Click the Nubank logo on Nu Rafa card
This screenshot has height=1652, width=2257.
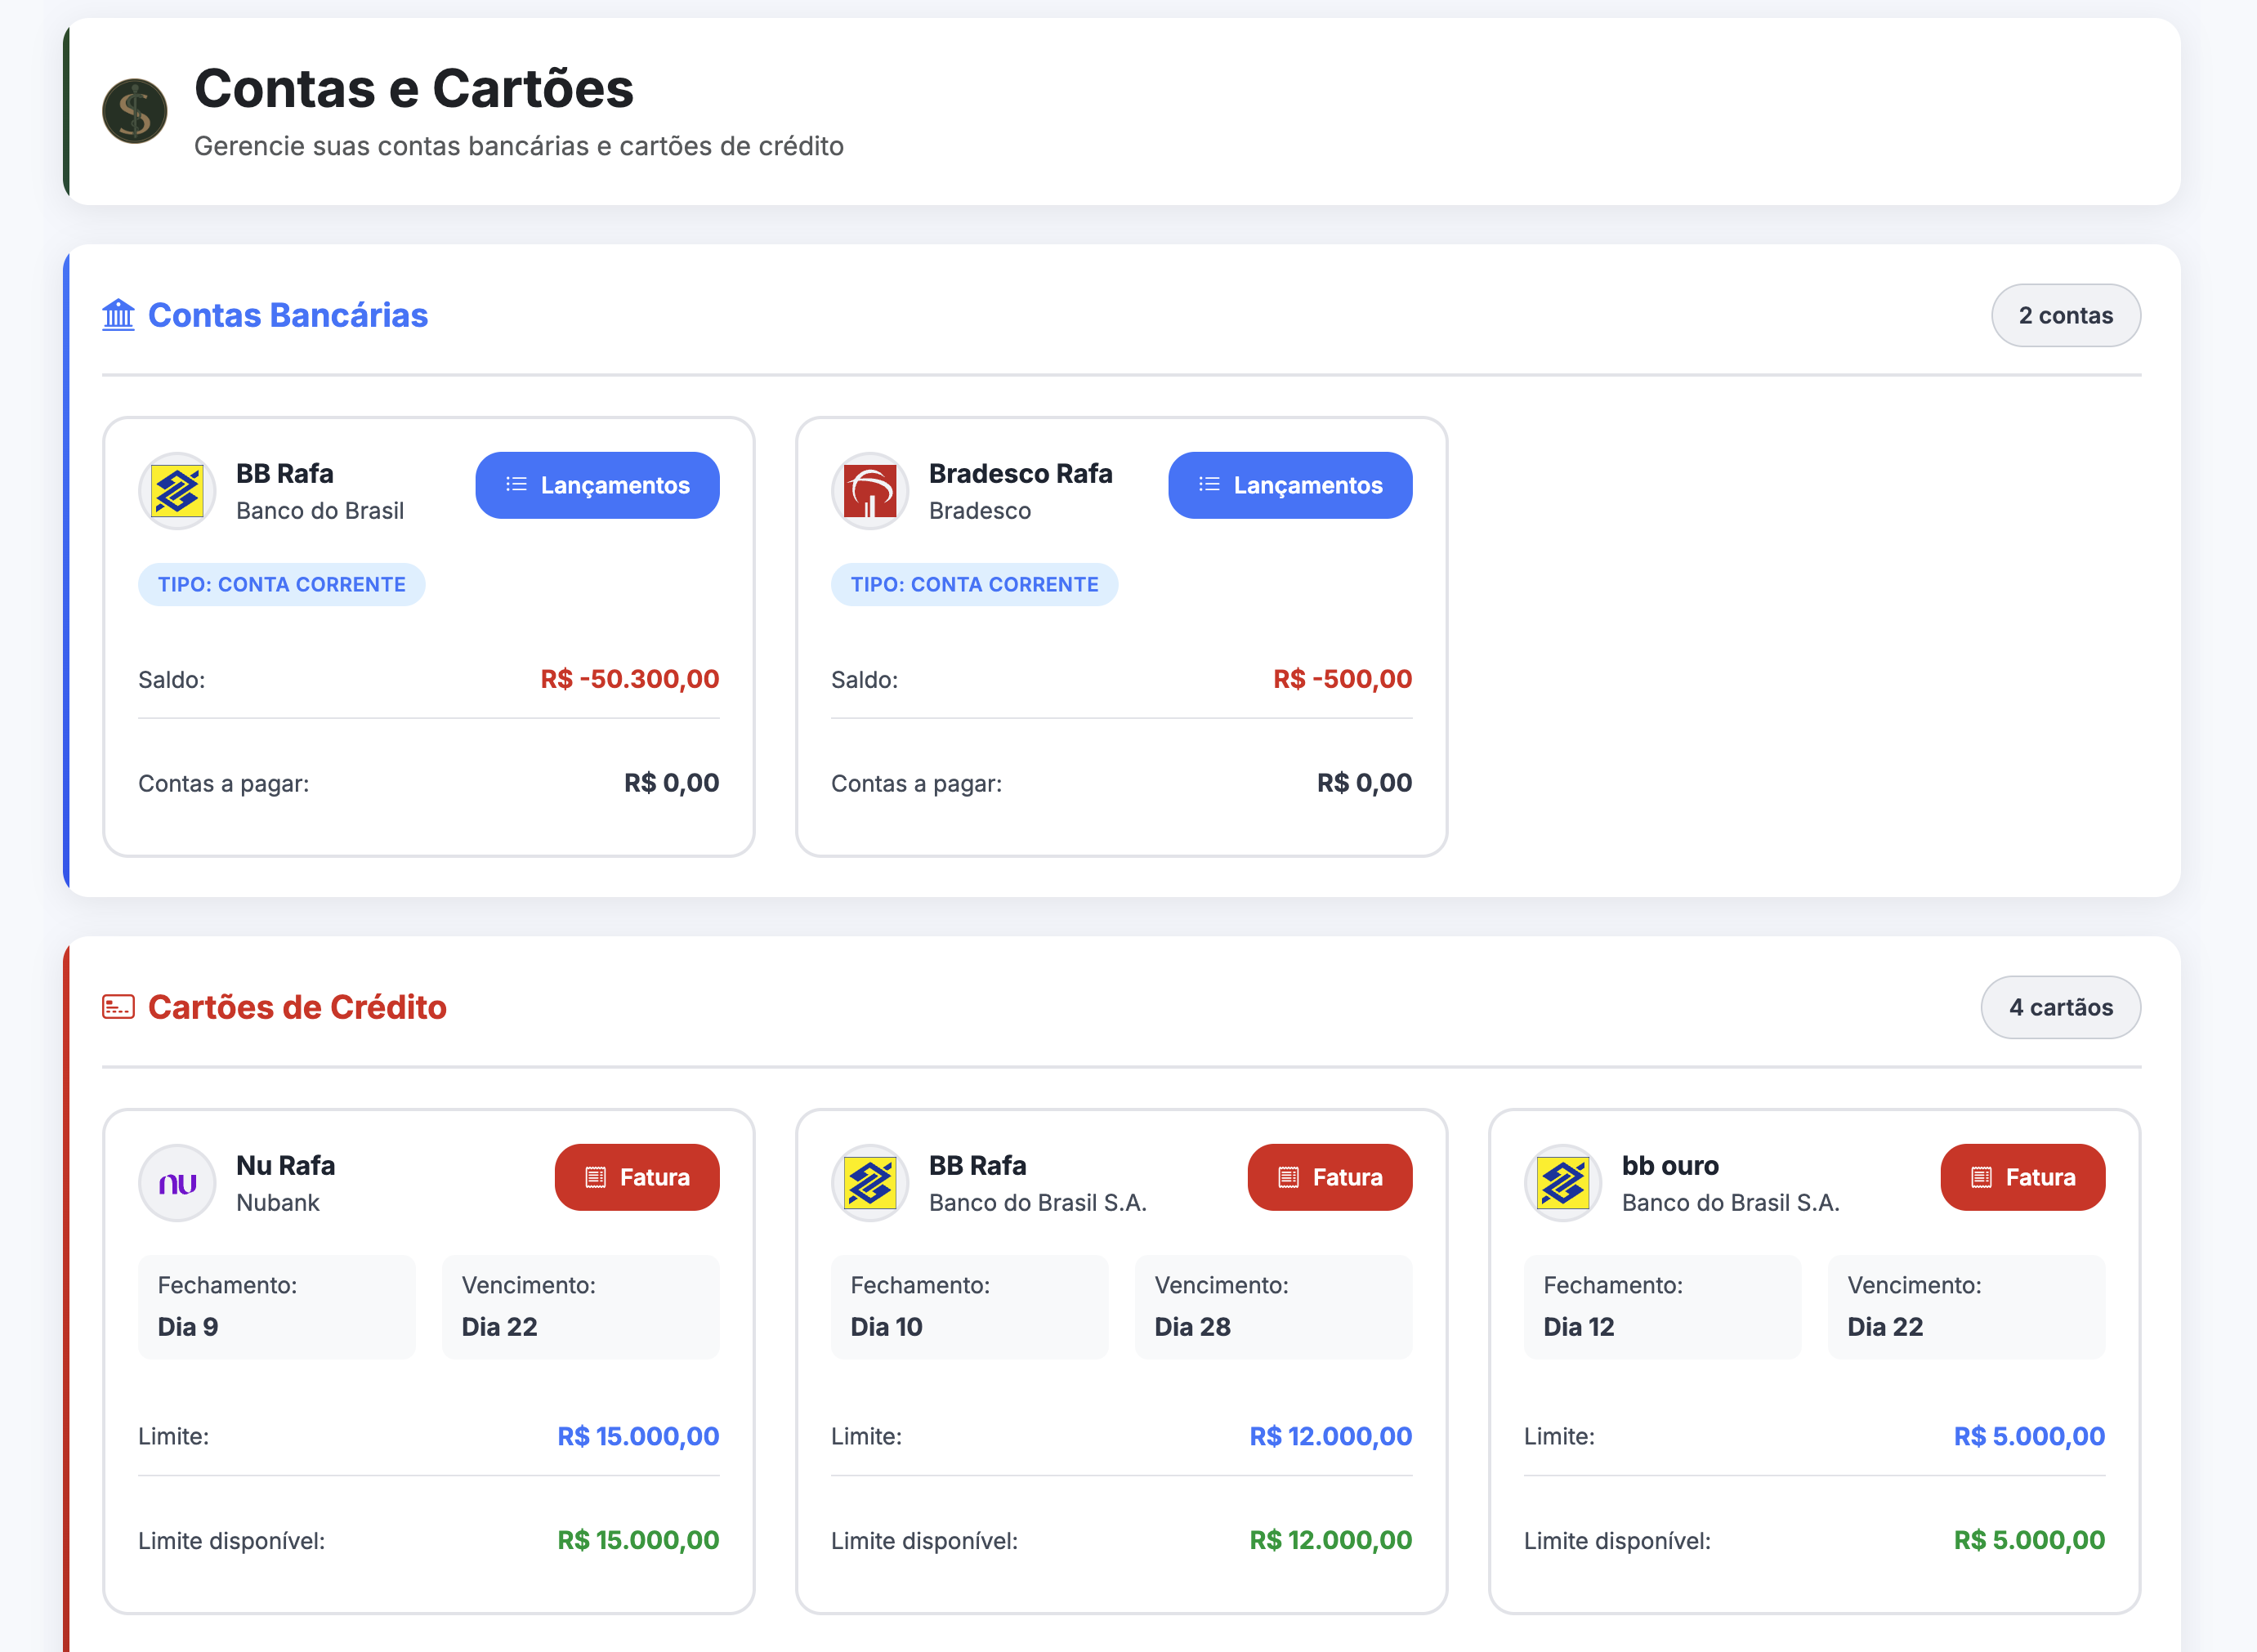tap(177, 1183)
